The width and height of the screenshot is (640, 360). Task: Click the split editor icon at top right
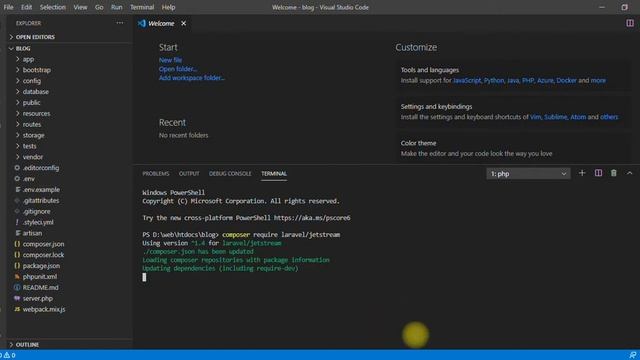pyautogui.click(x=630, y=23)
